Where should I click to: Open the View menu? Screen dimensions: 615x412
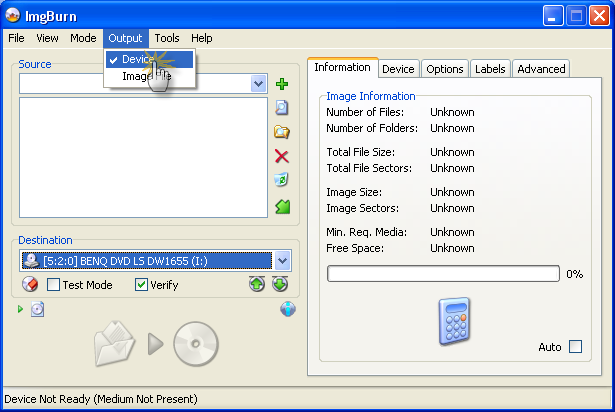tap(47, 38)
